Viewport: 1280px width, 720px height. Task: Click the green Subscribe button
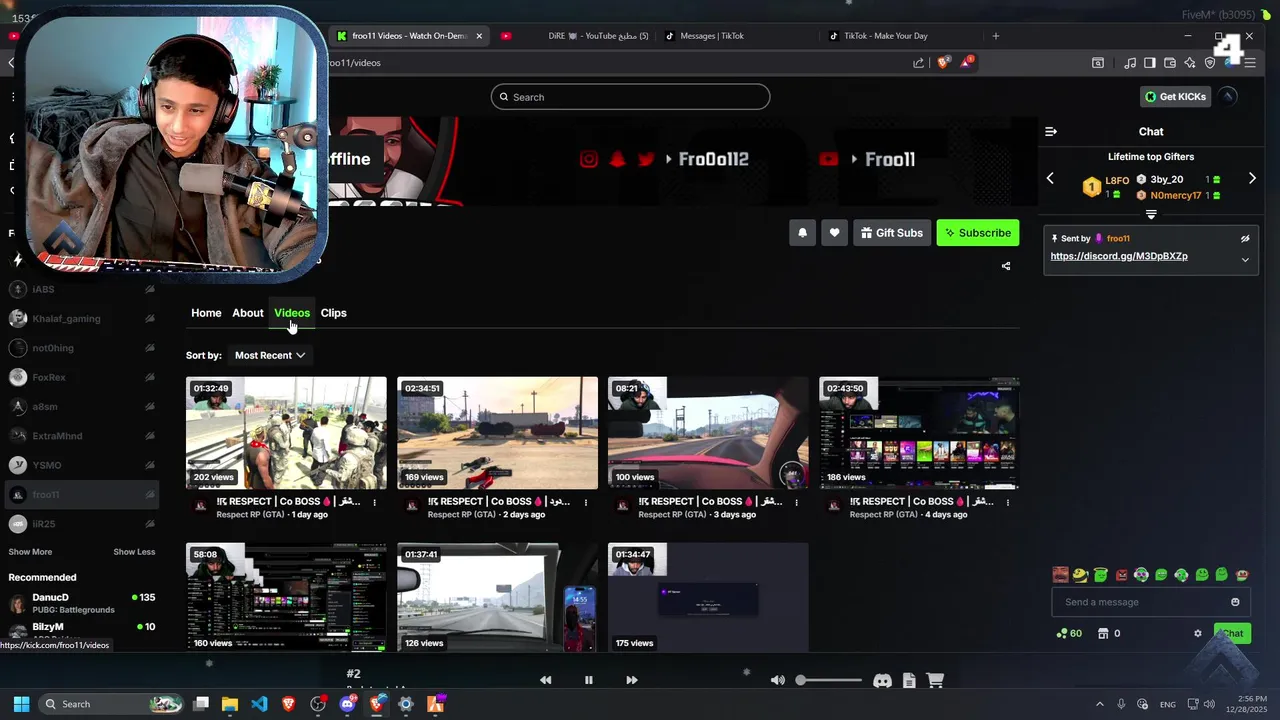coord(978,233)
